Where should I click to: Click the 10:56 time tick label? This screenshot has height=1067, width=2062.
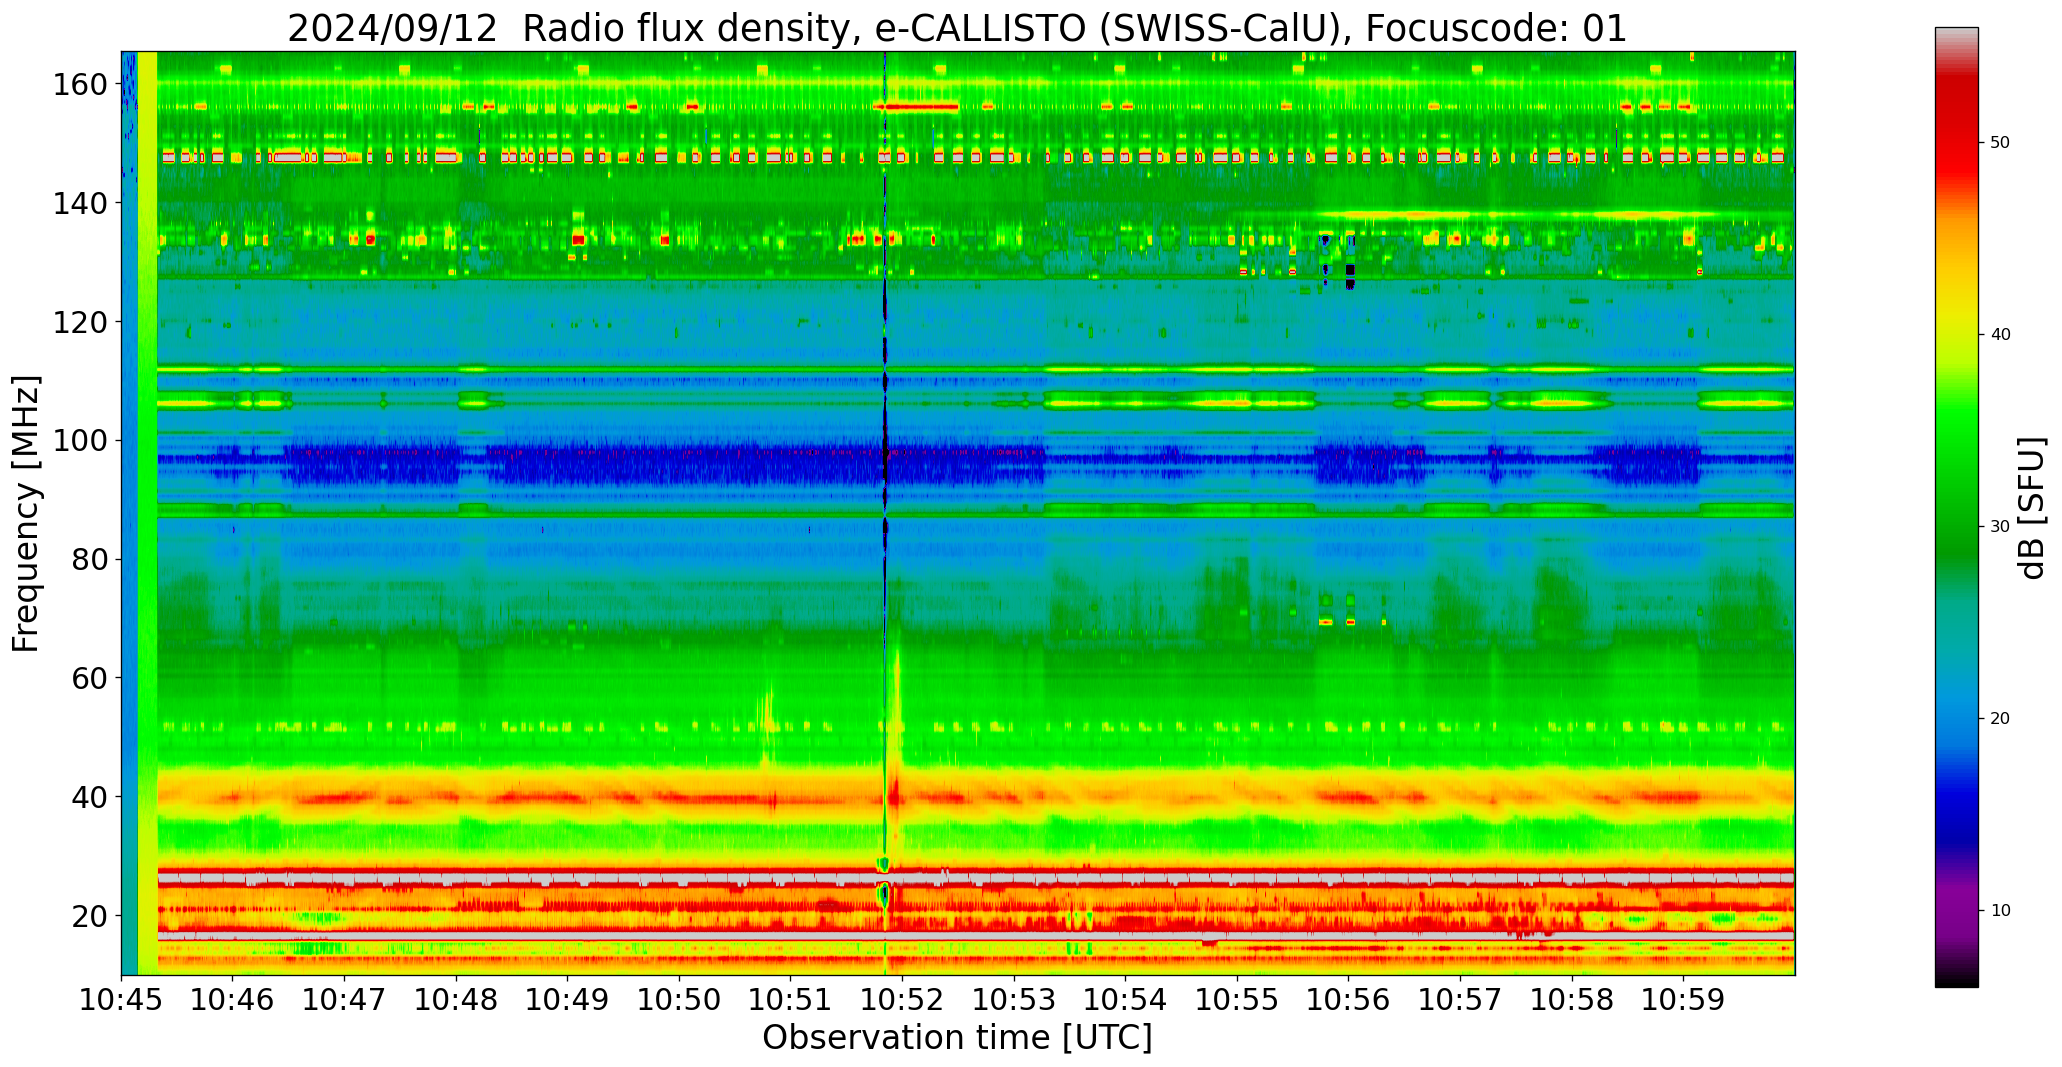[x=1349, y=999]
